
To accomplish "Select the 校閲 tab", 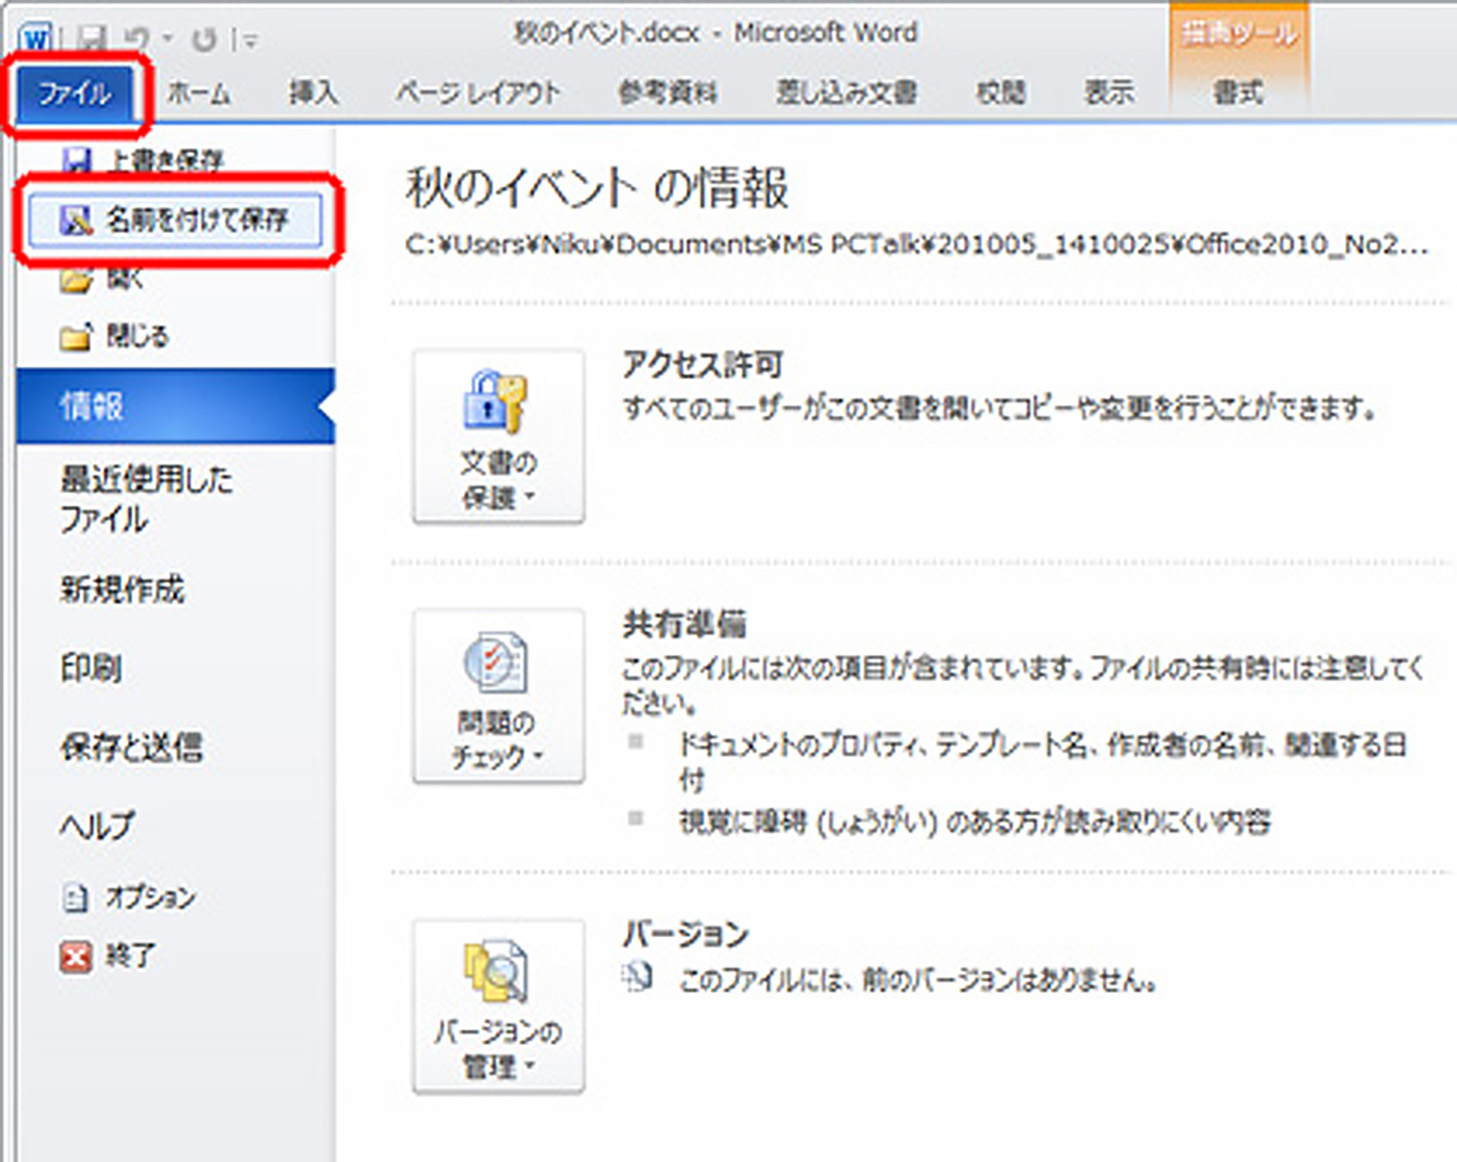I will point(1000,93).
